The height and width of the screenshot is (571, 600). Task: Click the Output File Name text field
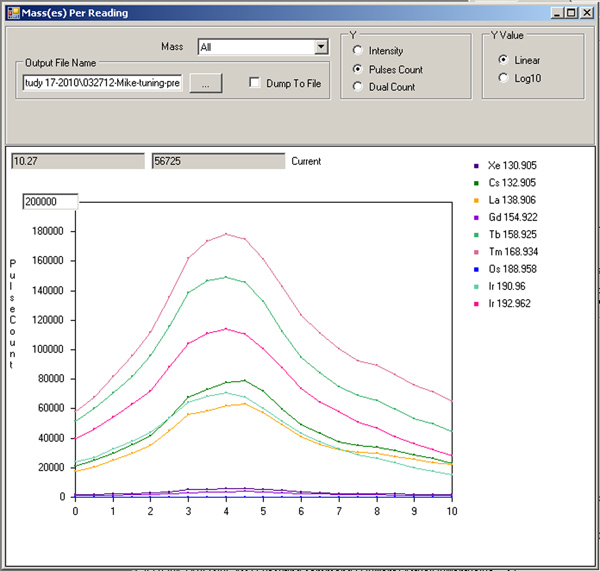tap(102, 84)
